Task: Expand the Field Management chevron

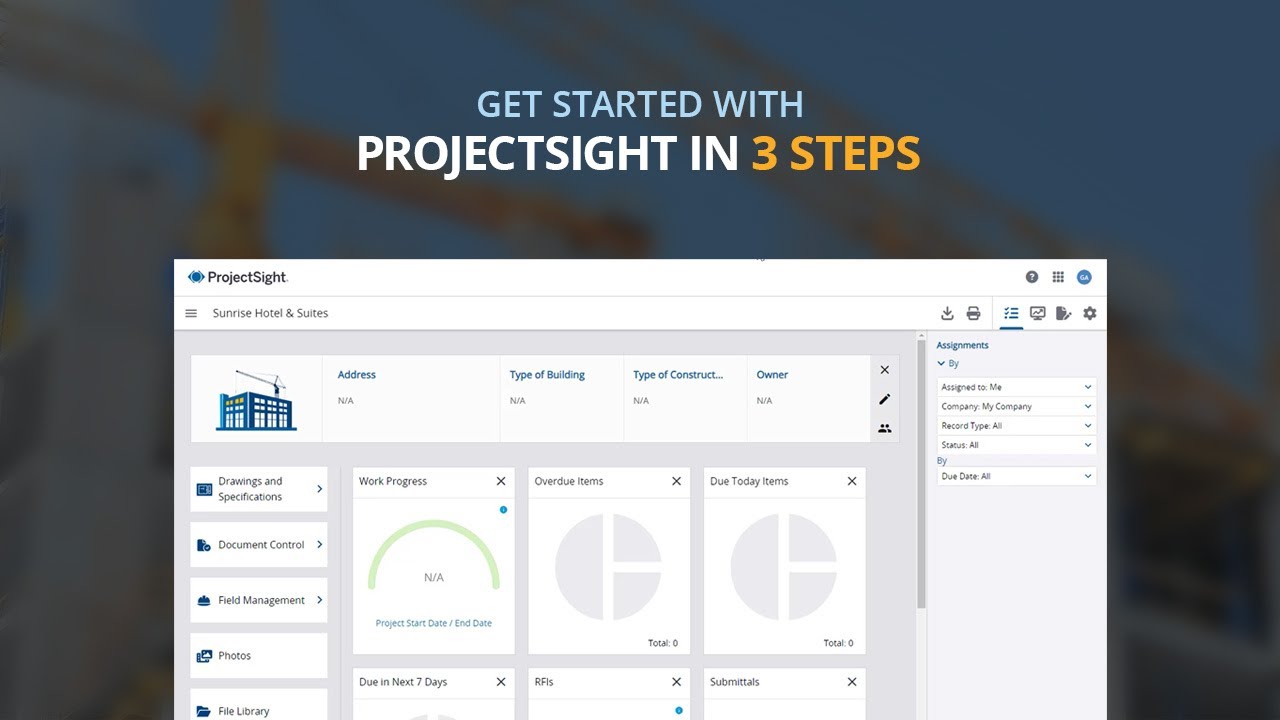Action: 319,600
